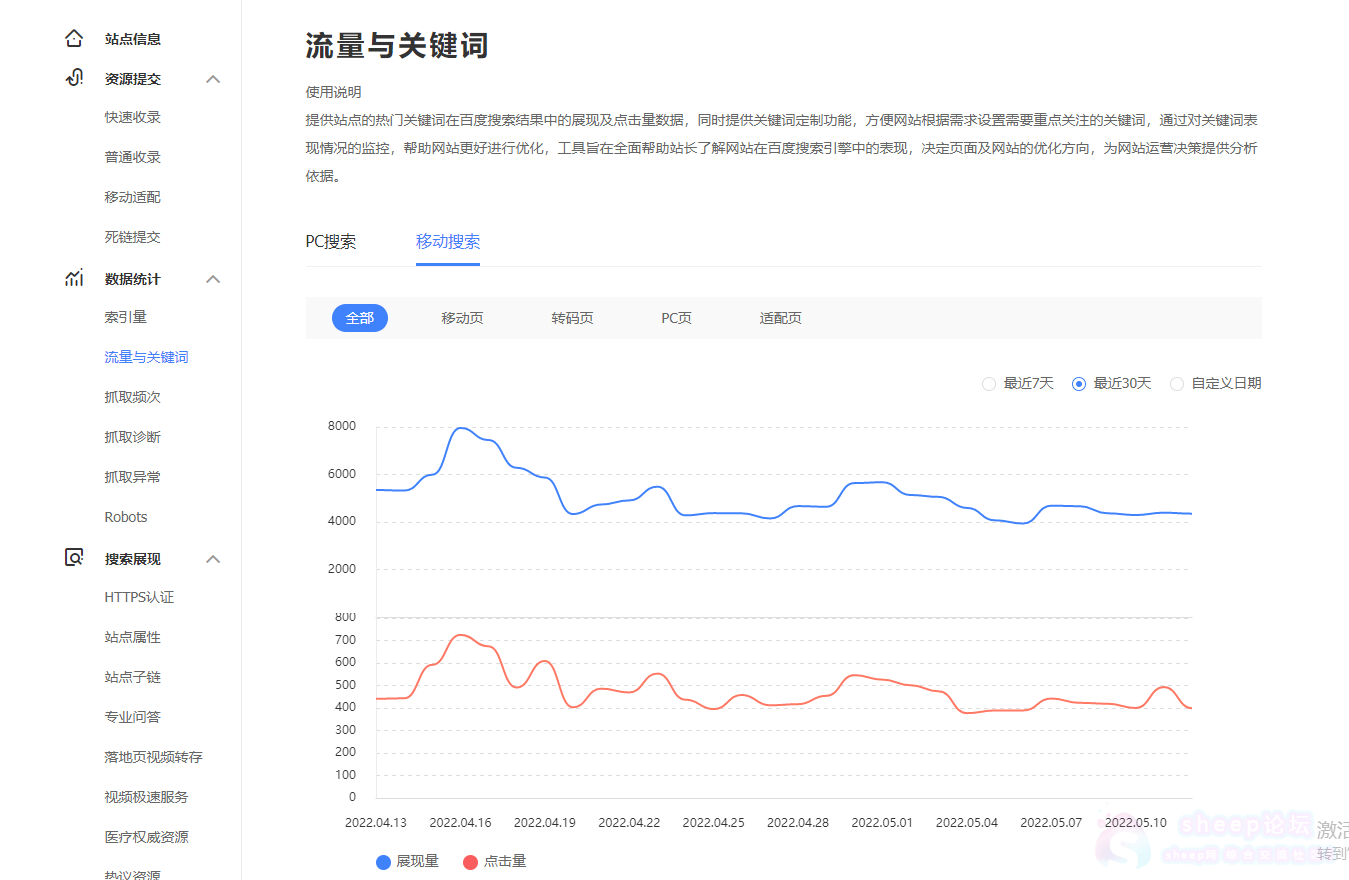Click the 搜索展现 section heading
The height and width of the screenshot is (880, 1349).
coord(133,559)
